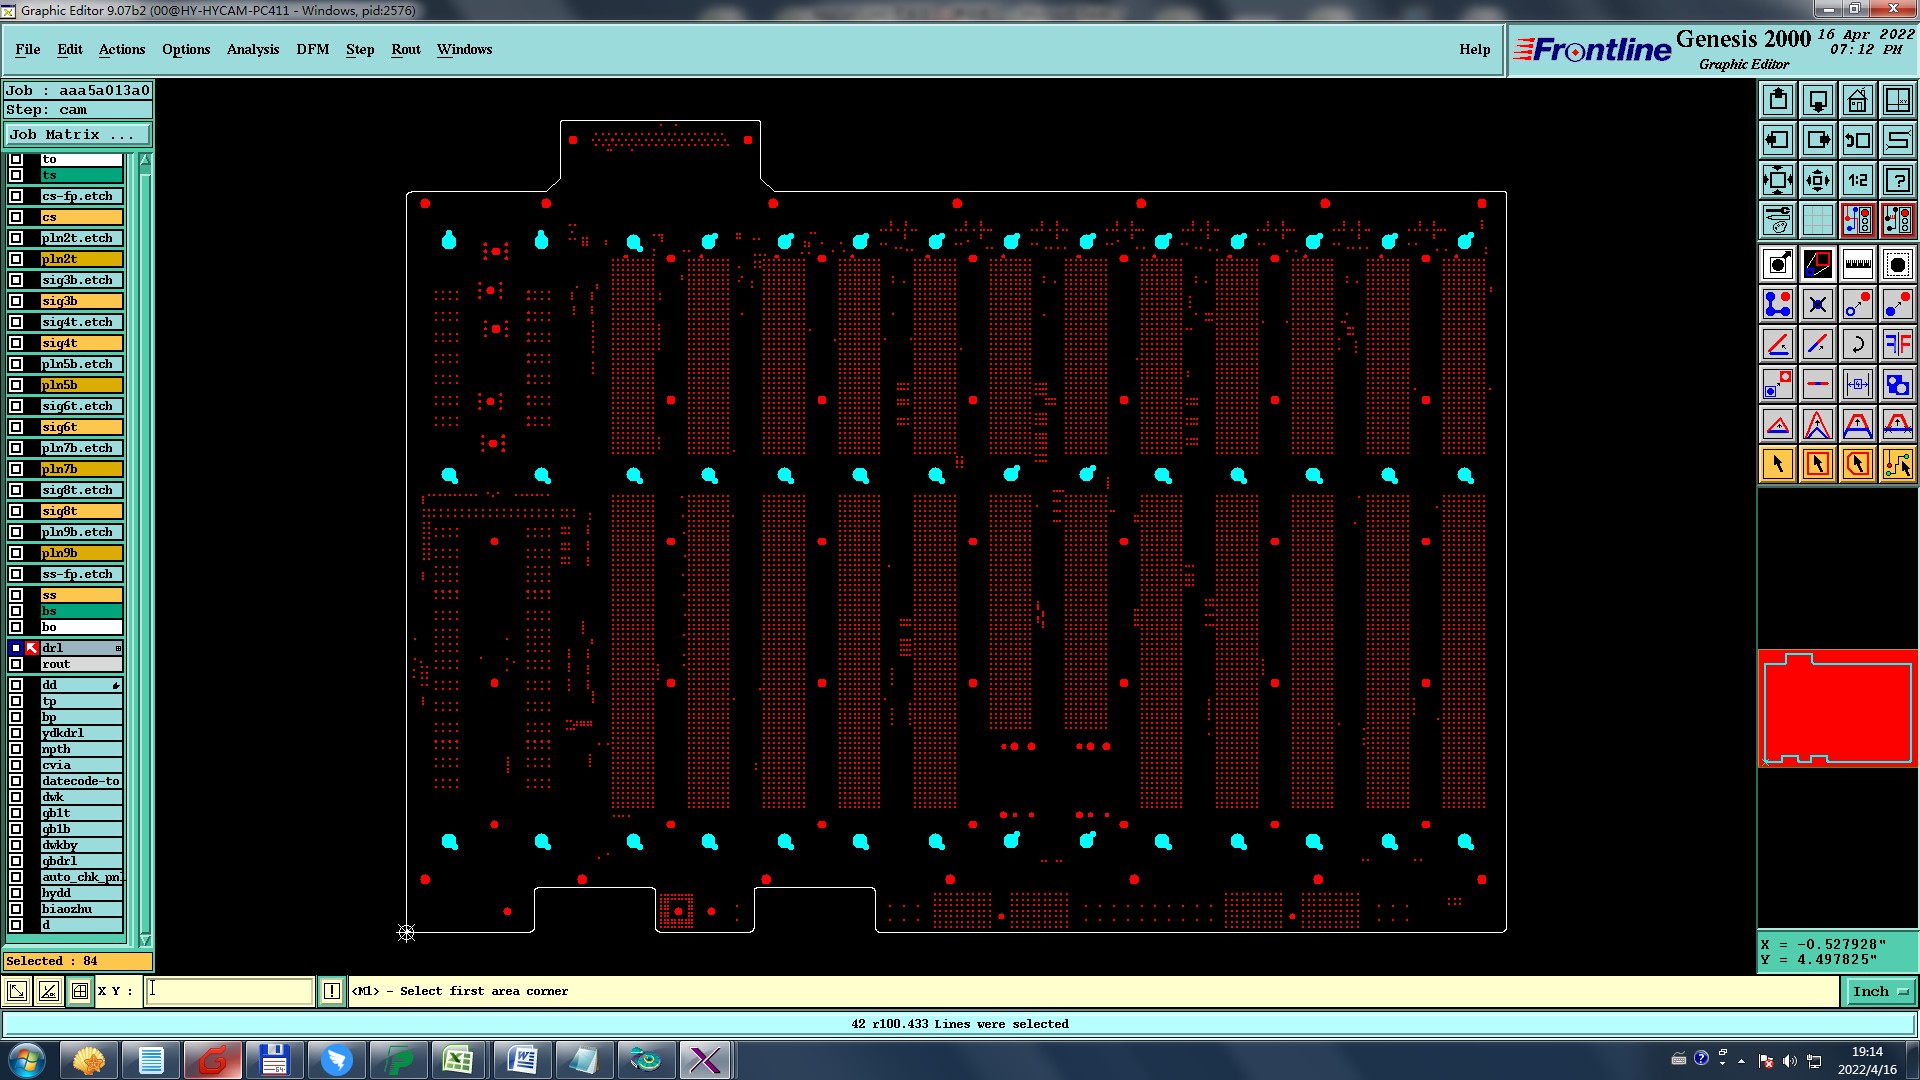This screenshot has height=1080, width=1920.
Task: Toggle the checkbox for layer rout
Action: tap(16, 664)
